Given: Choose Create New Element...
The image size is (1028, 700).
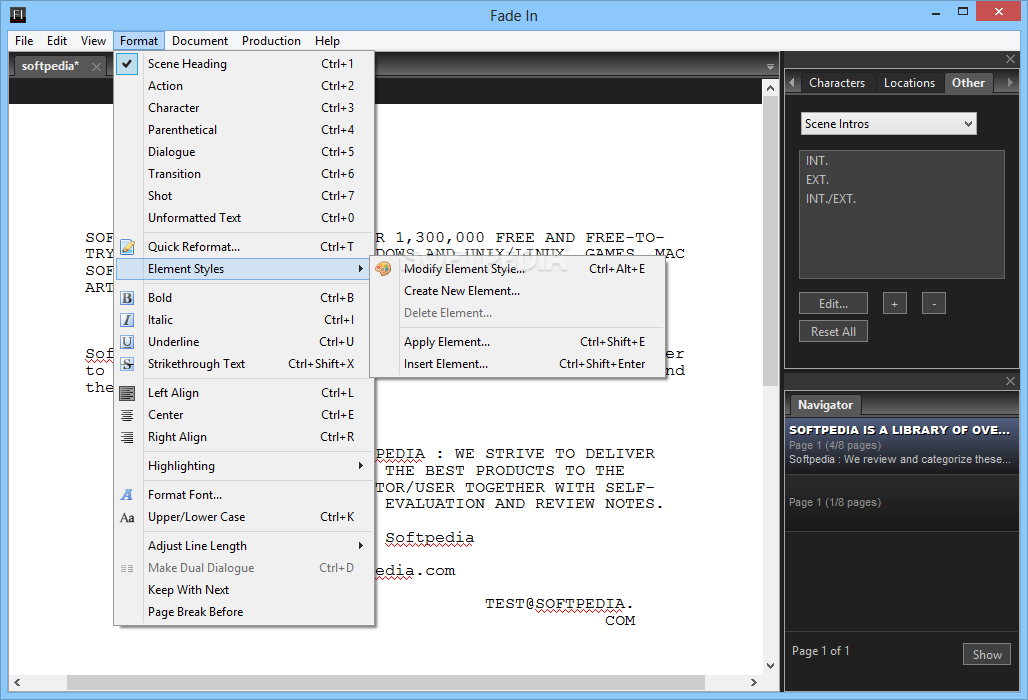Looking at the screenshot, I should 518,291.
